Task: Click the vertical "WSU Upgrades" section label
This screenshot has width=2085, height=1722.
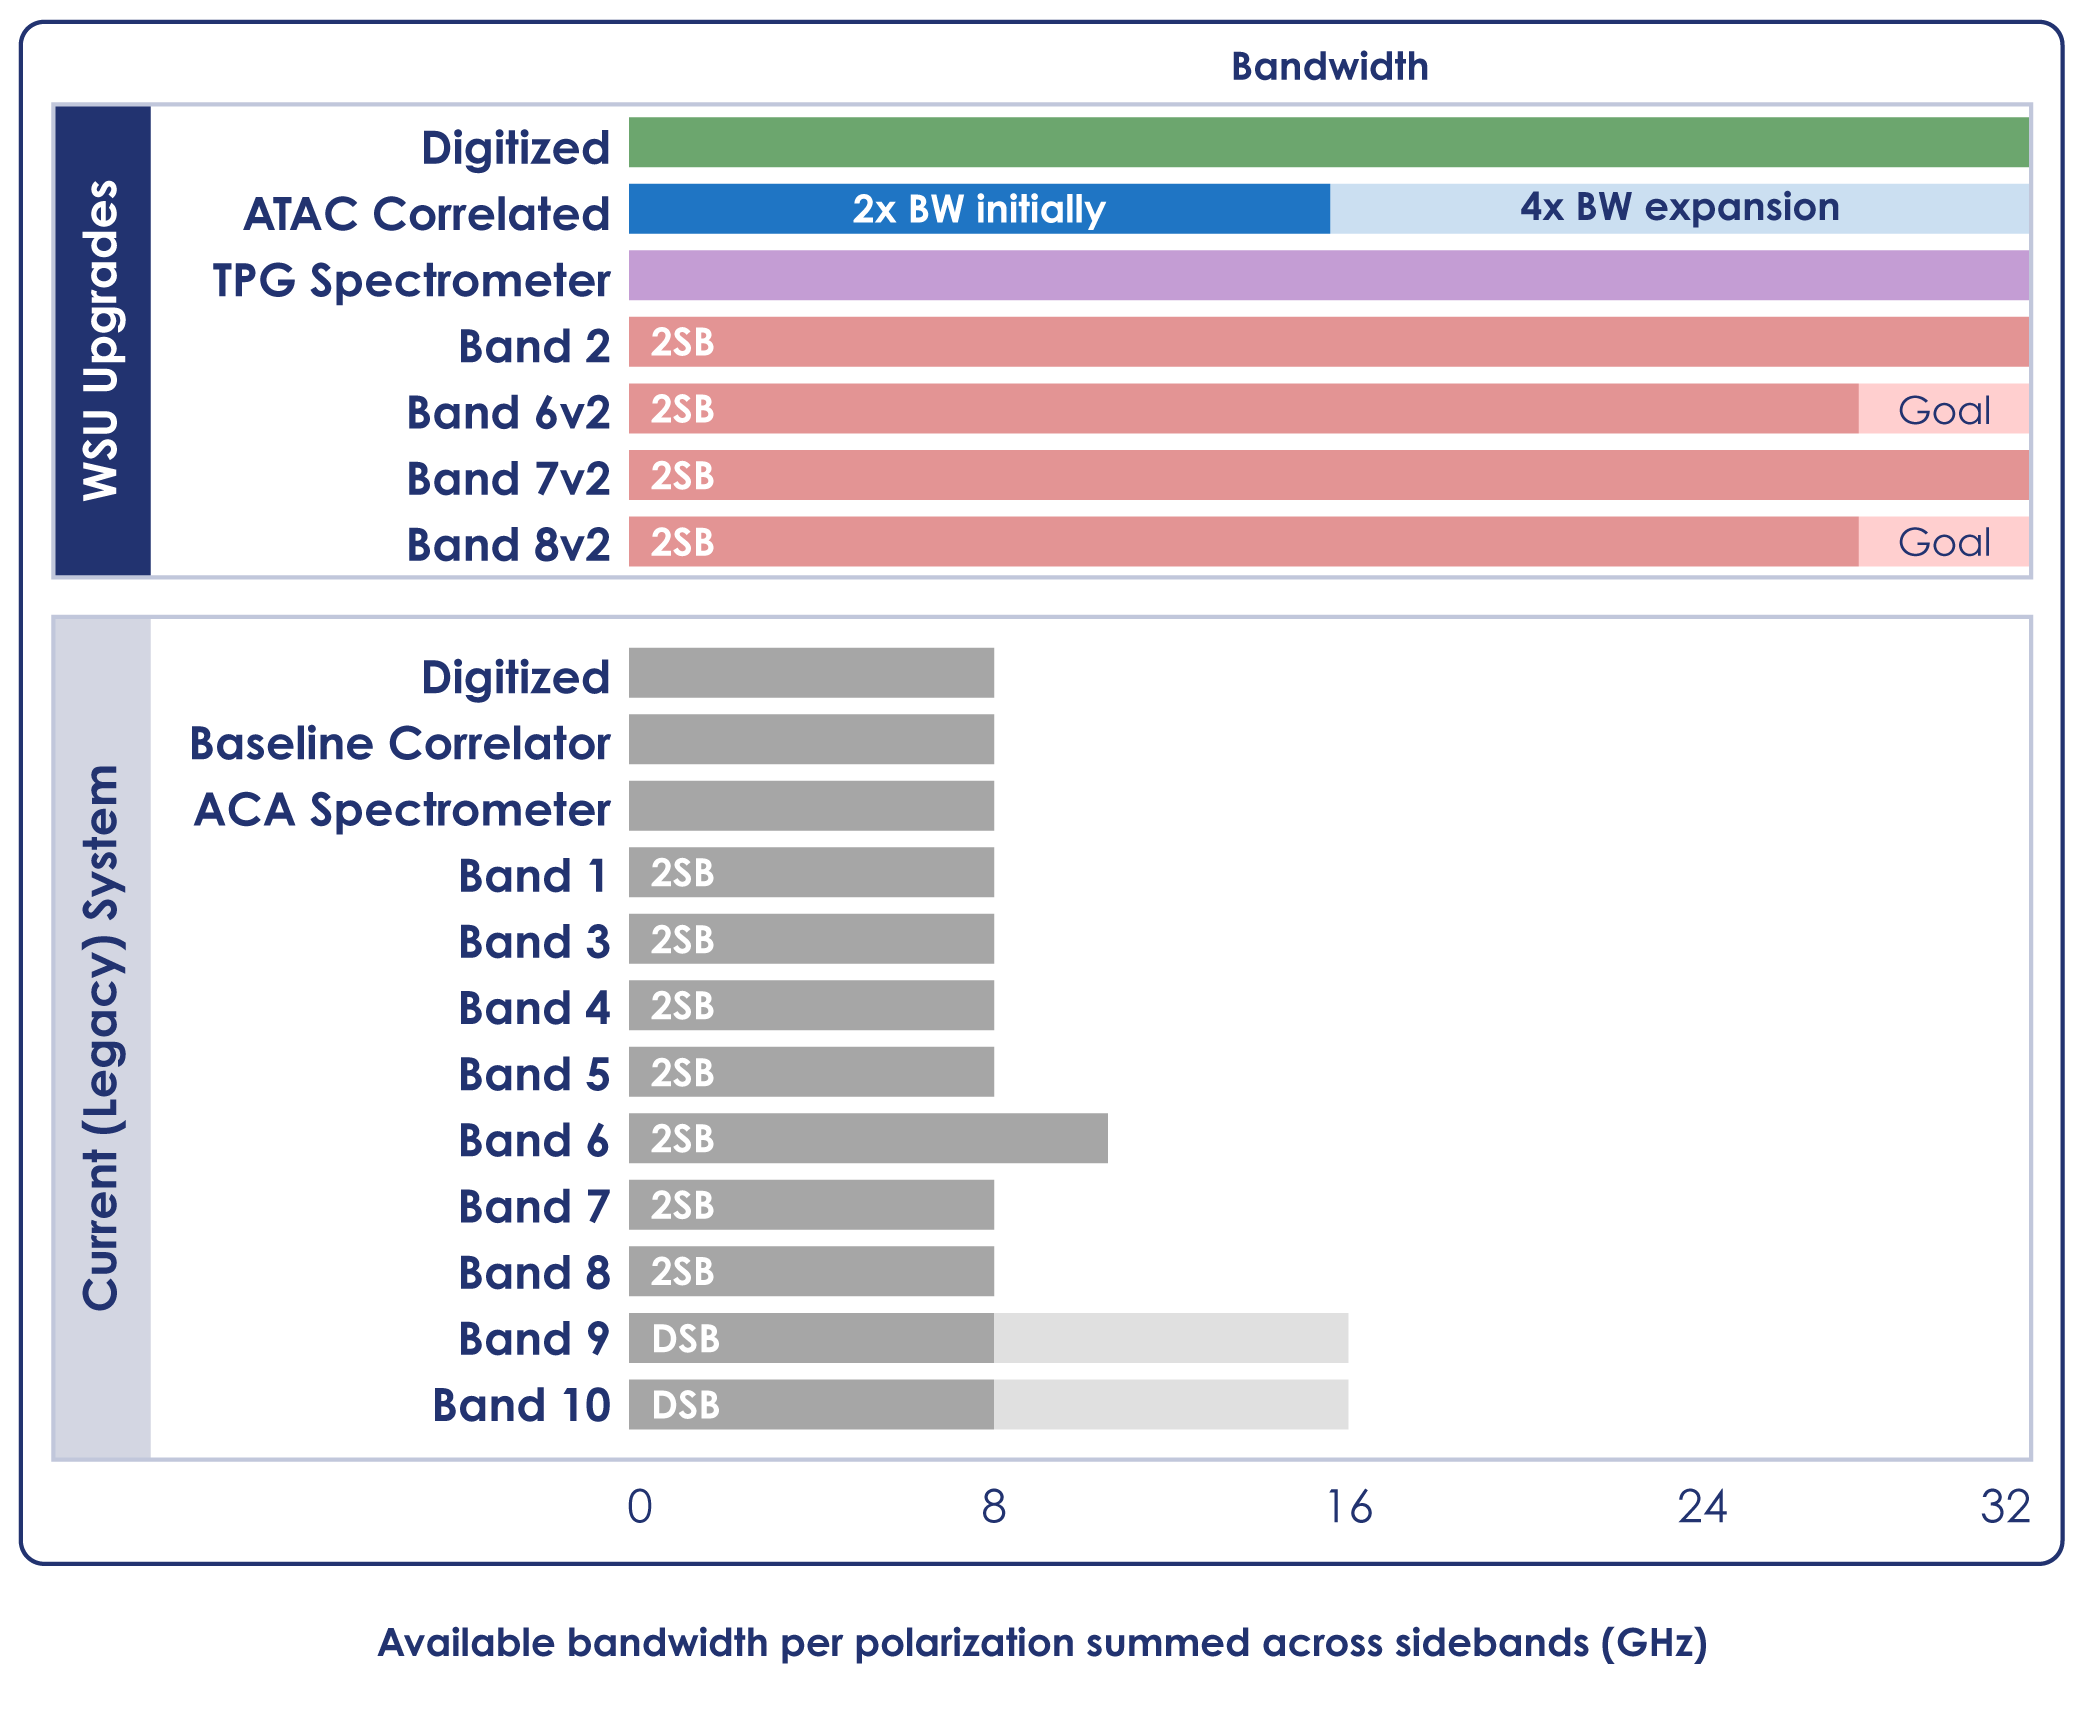Action: (x=102, y=340)
